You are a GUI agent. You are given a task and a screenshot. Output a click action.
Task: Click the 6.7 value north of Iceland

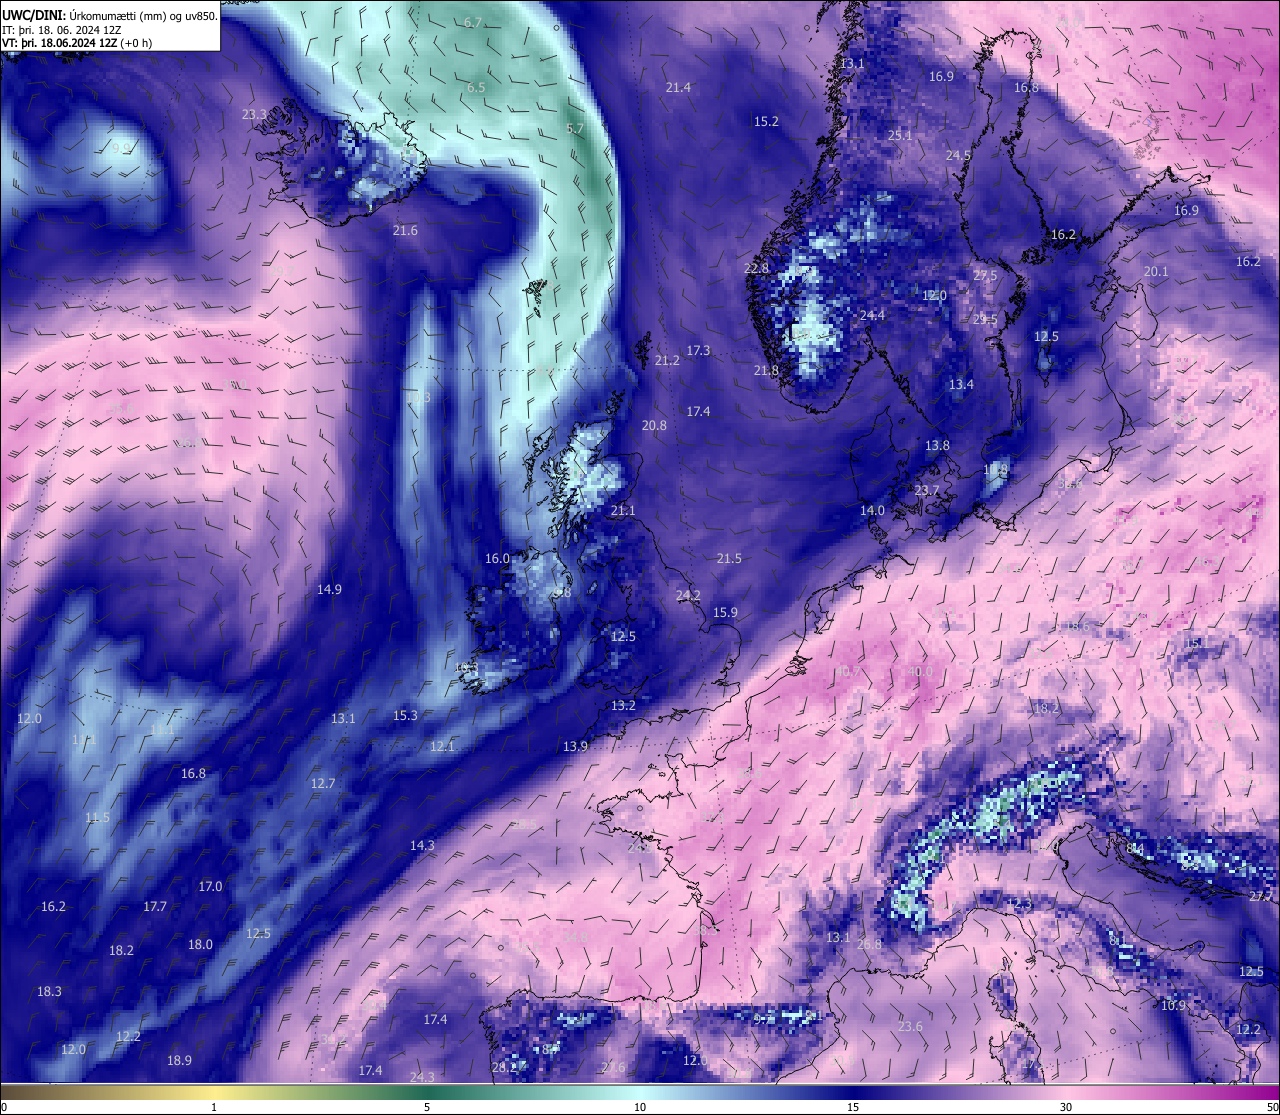pyautogui.click(x=473, y=22)
